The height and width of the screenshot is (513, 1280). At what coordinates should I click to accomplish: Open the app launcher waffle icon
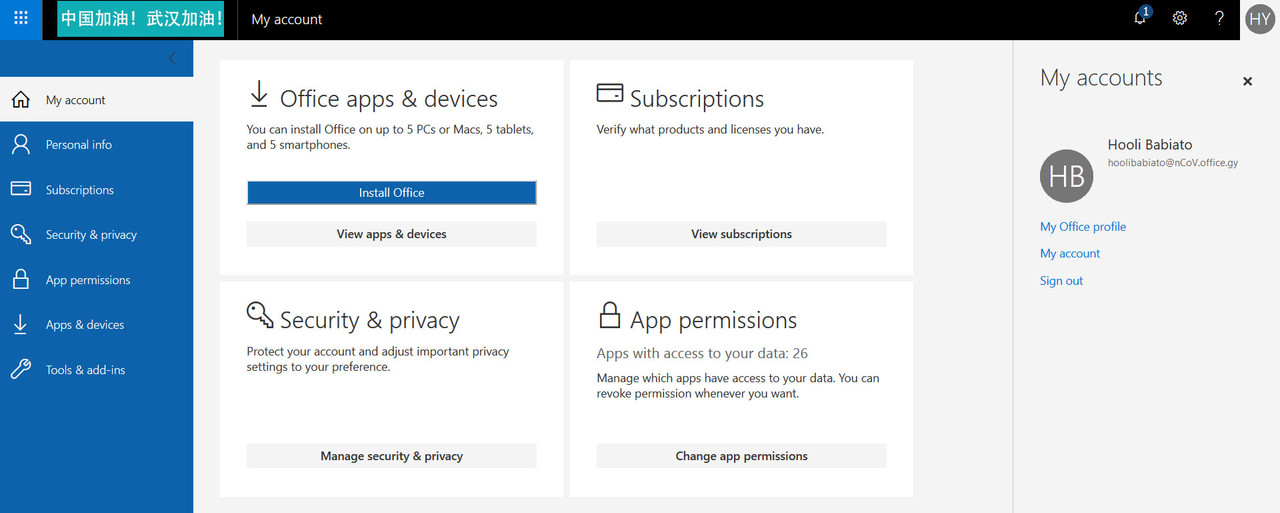21,19
